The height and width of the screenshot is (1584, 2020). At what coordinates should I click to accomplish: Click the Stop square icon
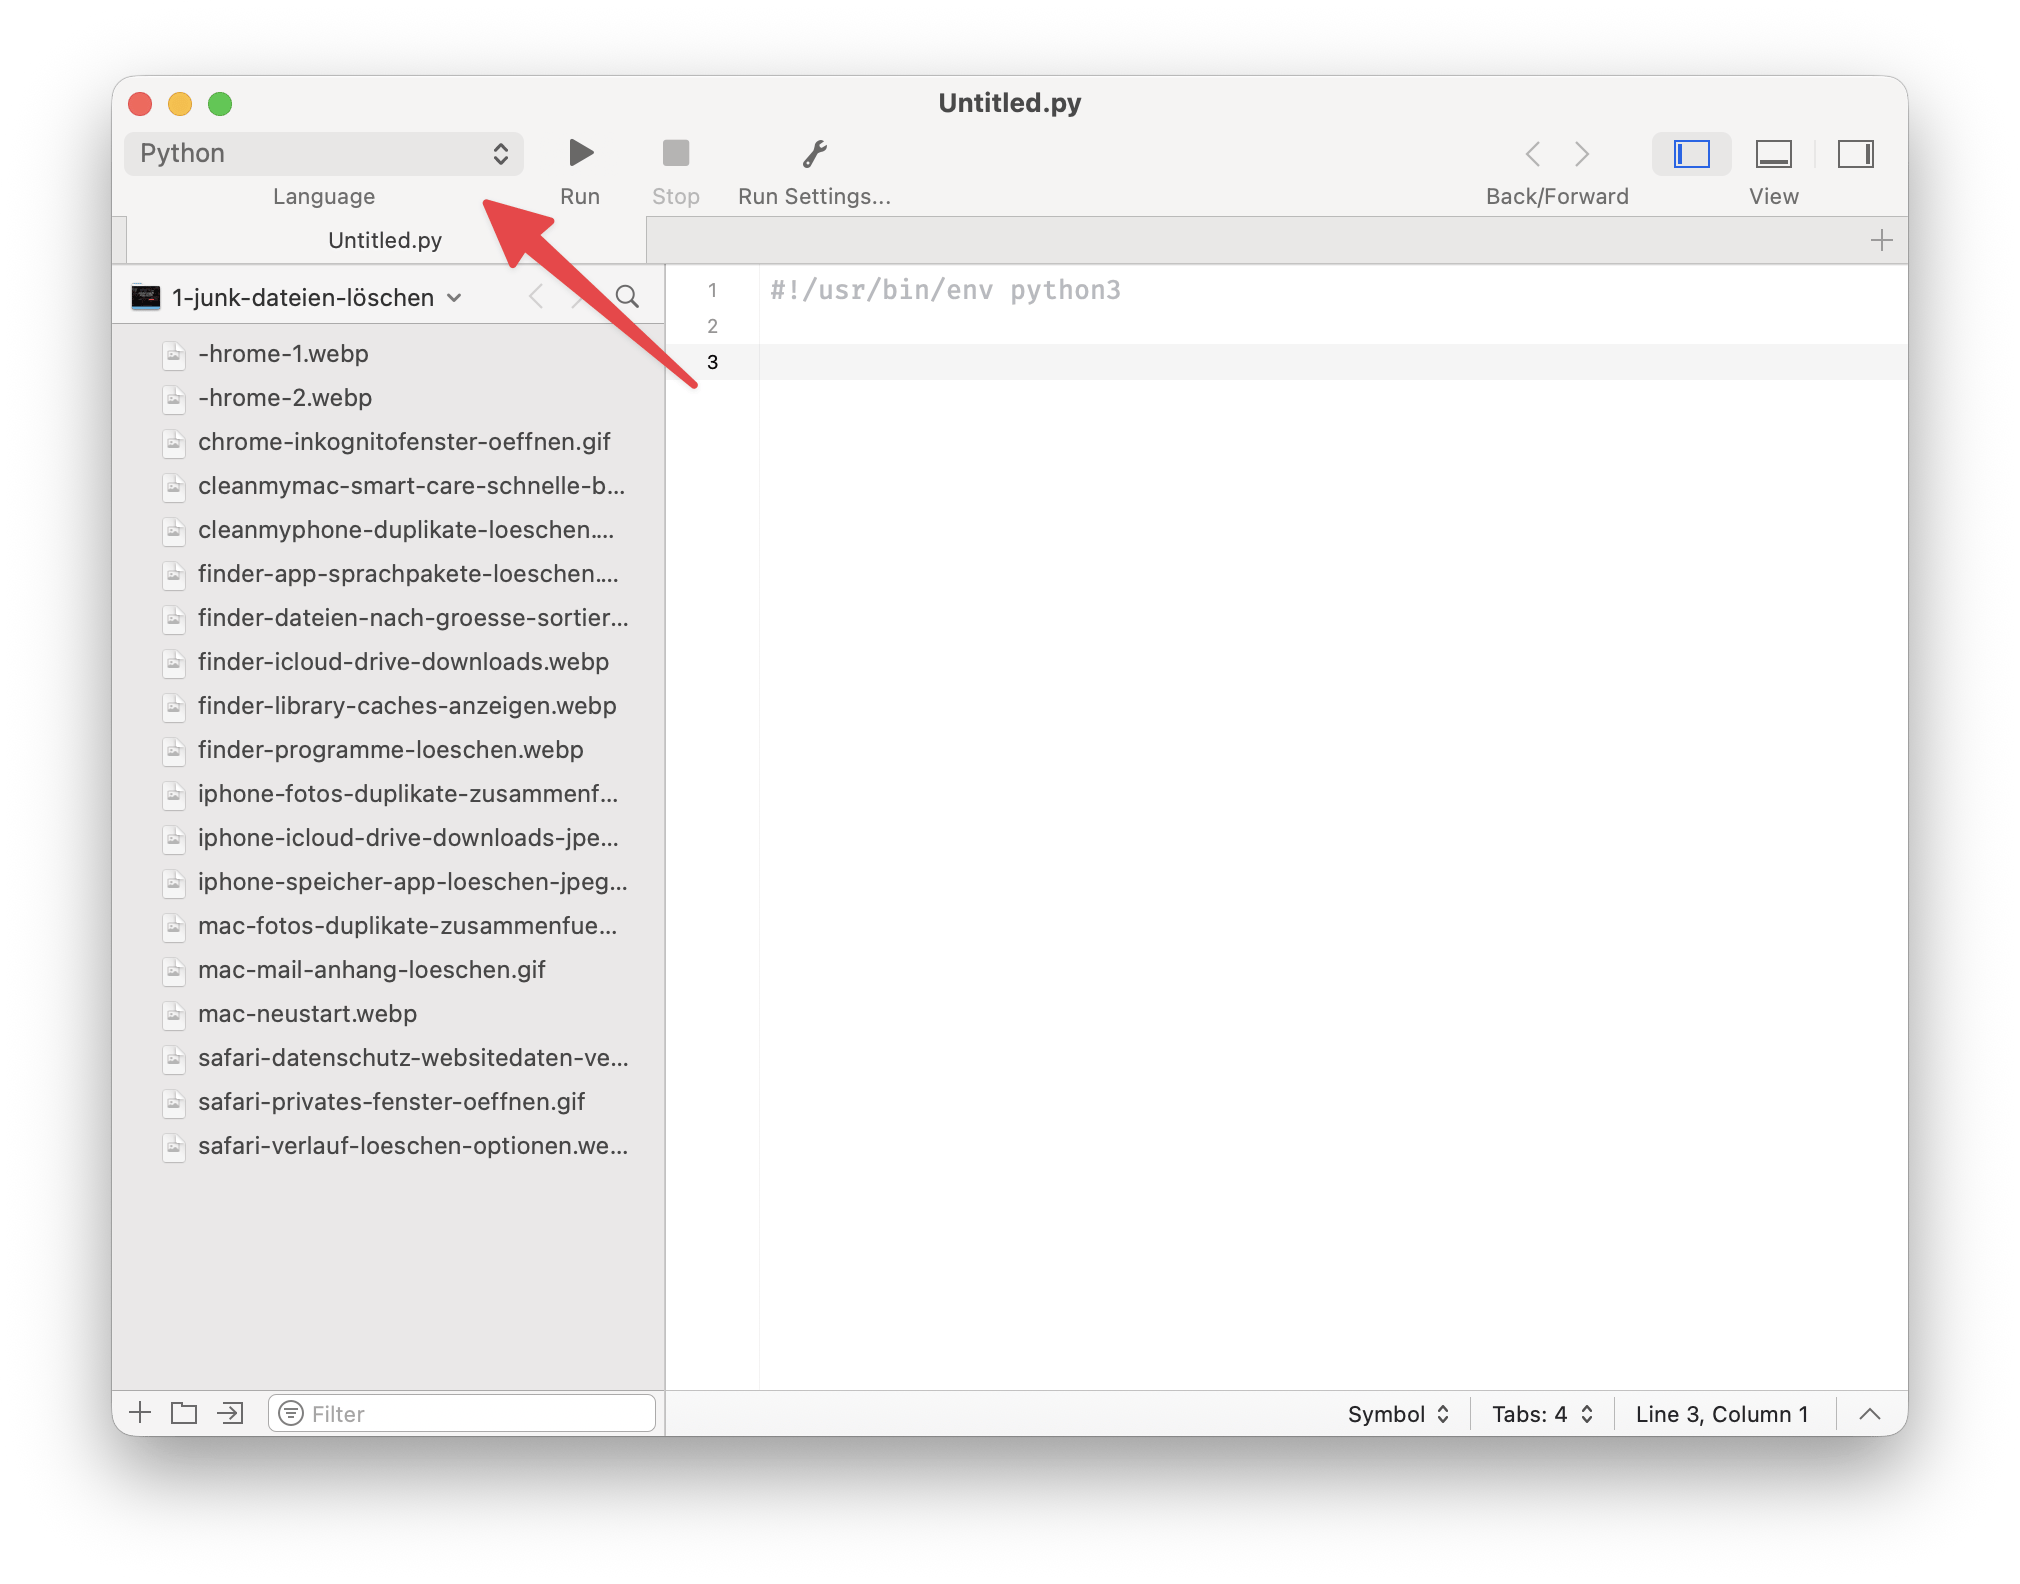[x=676, y=153]
